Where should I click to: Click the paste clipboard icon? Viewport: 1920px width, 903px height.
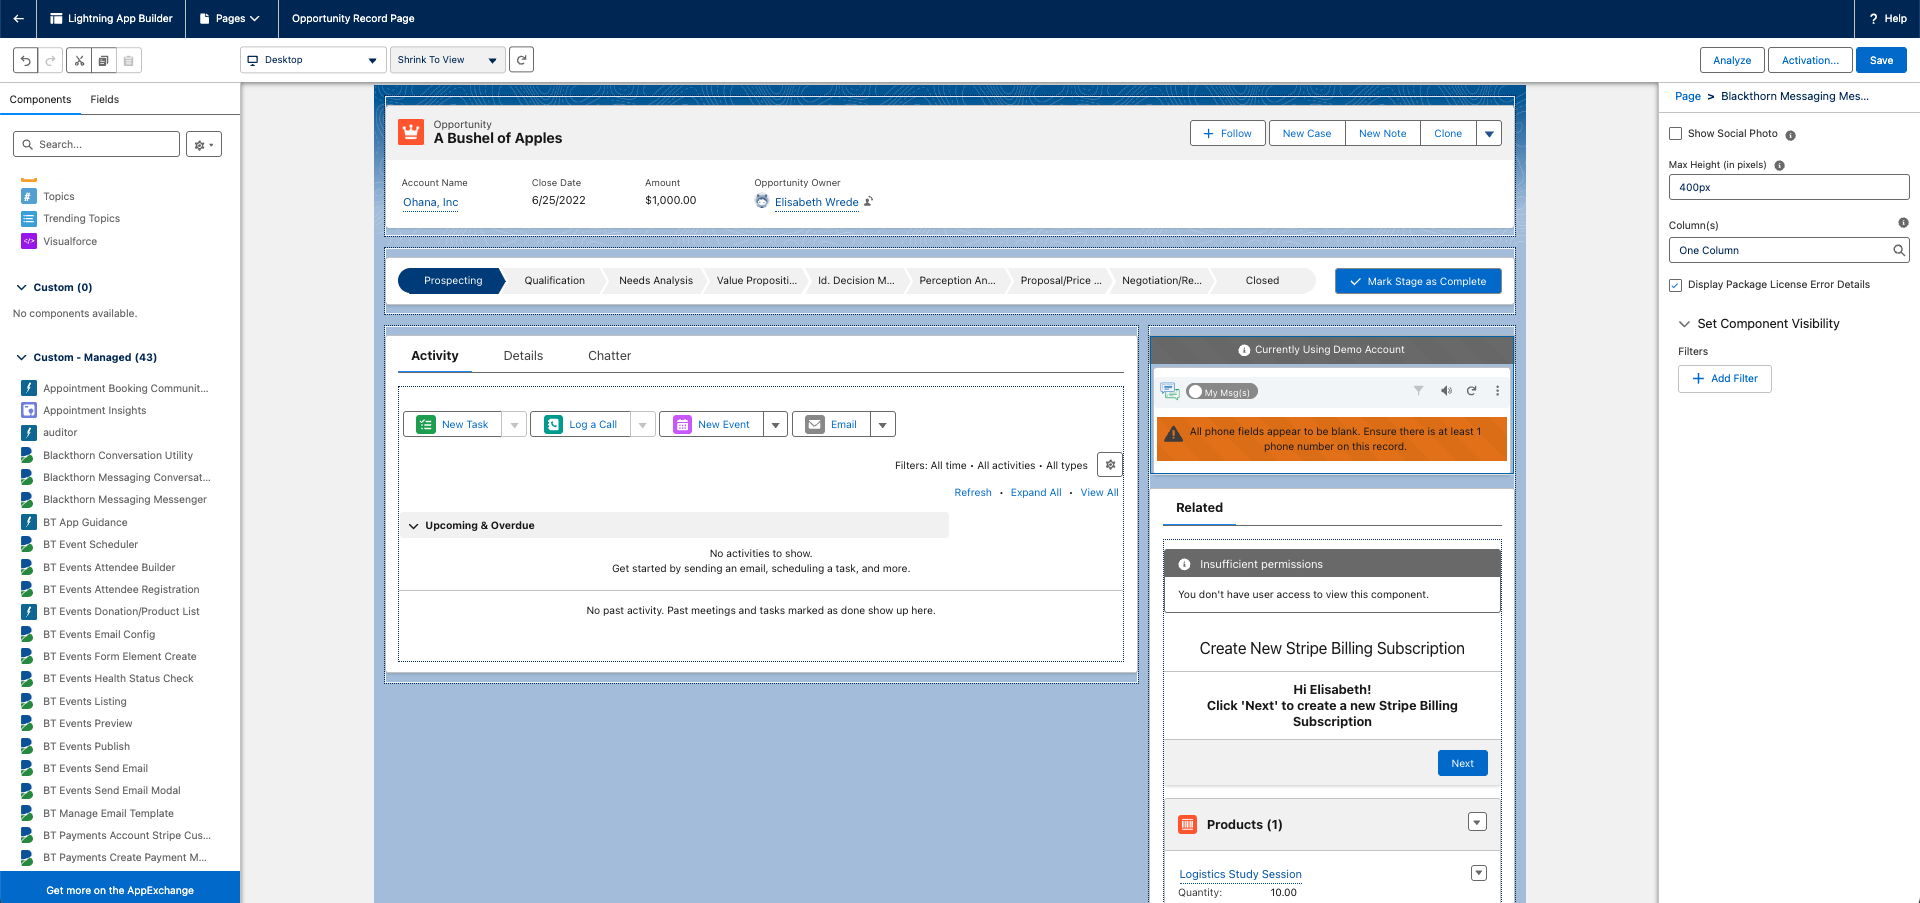[128, 60]
